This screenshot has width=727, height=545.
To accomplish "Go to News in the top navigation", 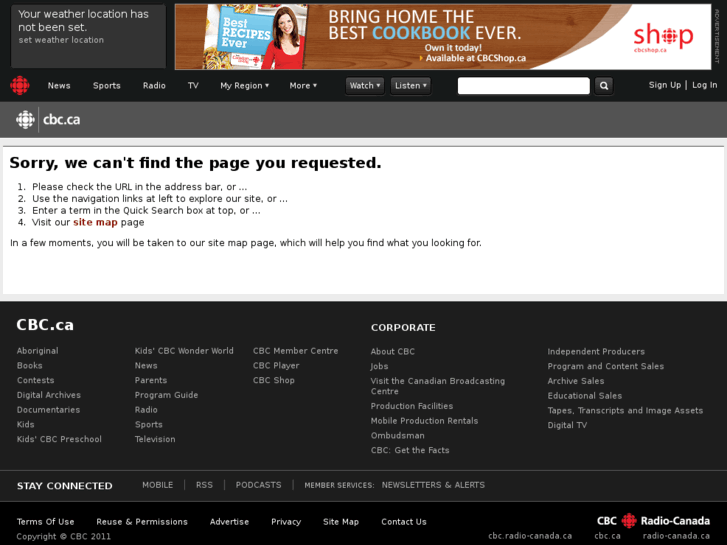I will 59,86.
